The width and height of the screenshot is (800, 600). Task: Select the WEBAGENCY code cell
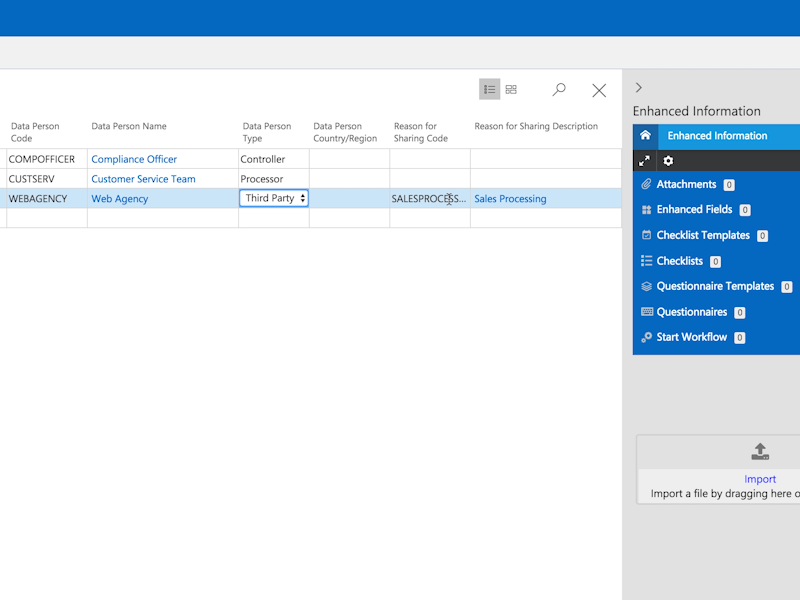click(x=47, y=198)
